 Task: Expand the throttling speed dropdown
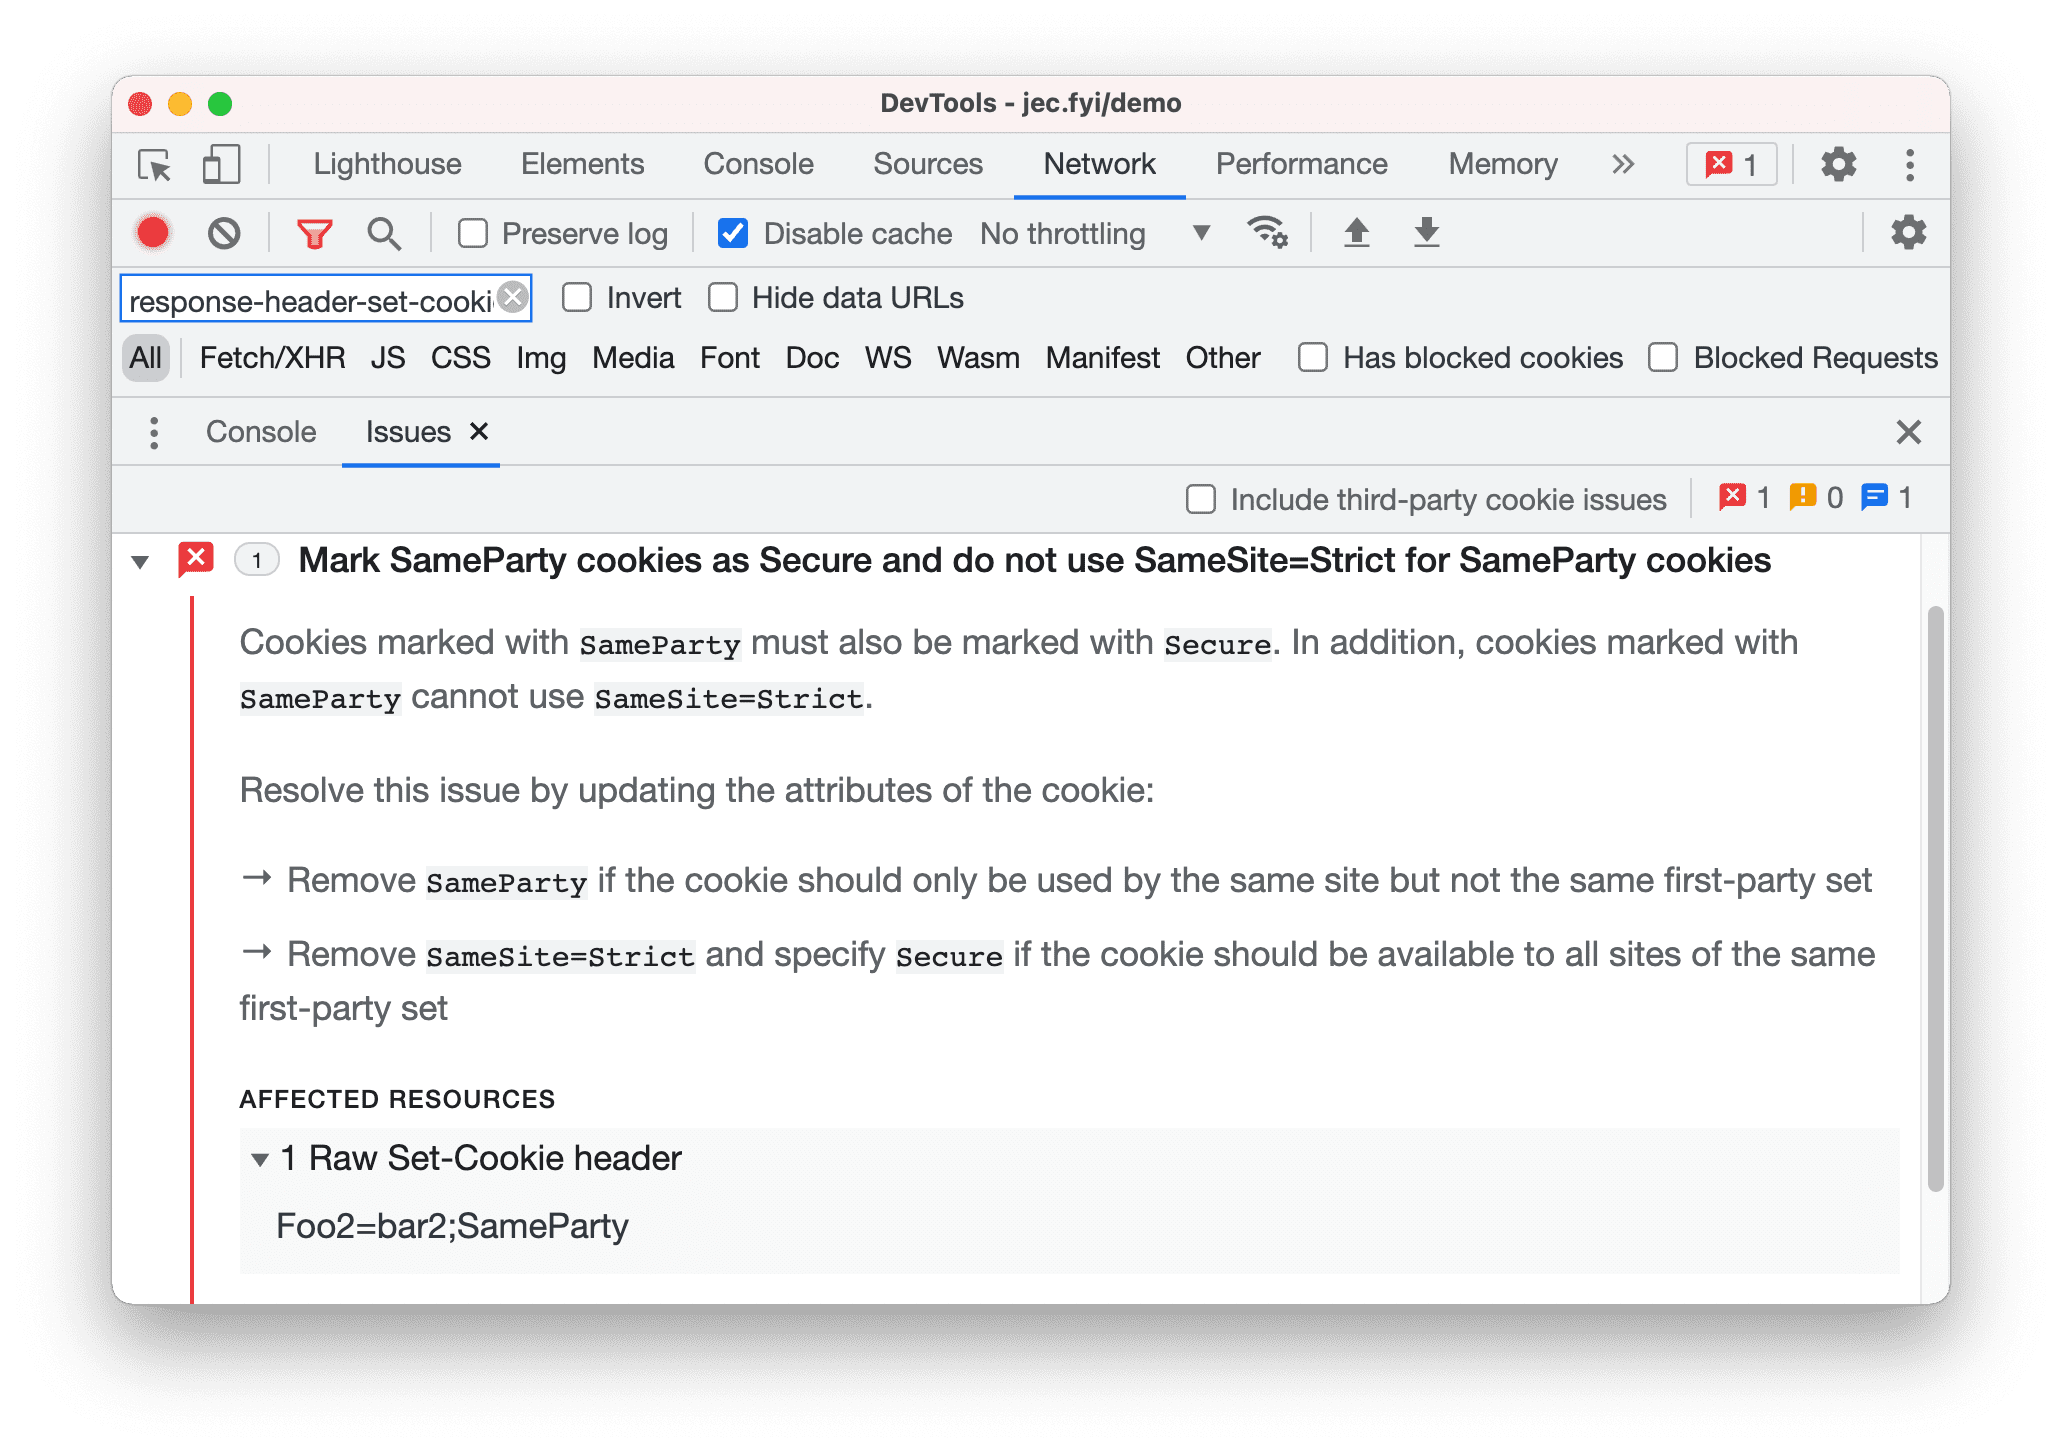point(1202,236)
